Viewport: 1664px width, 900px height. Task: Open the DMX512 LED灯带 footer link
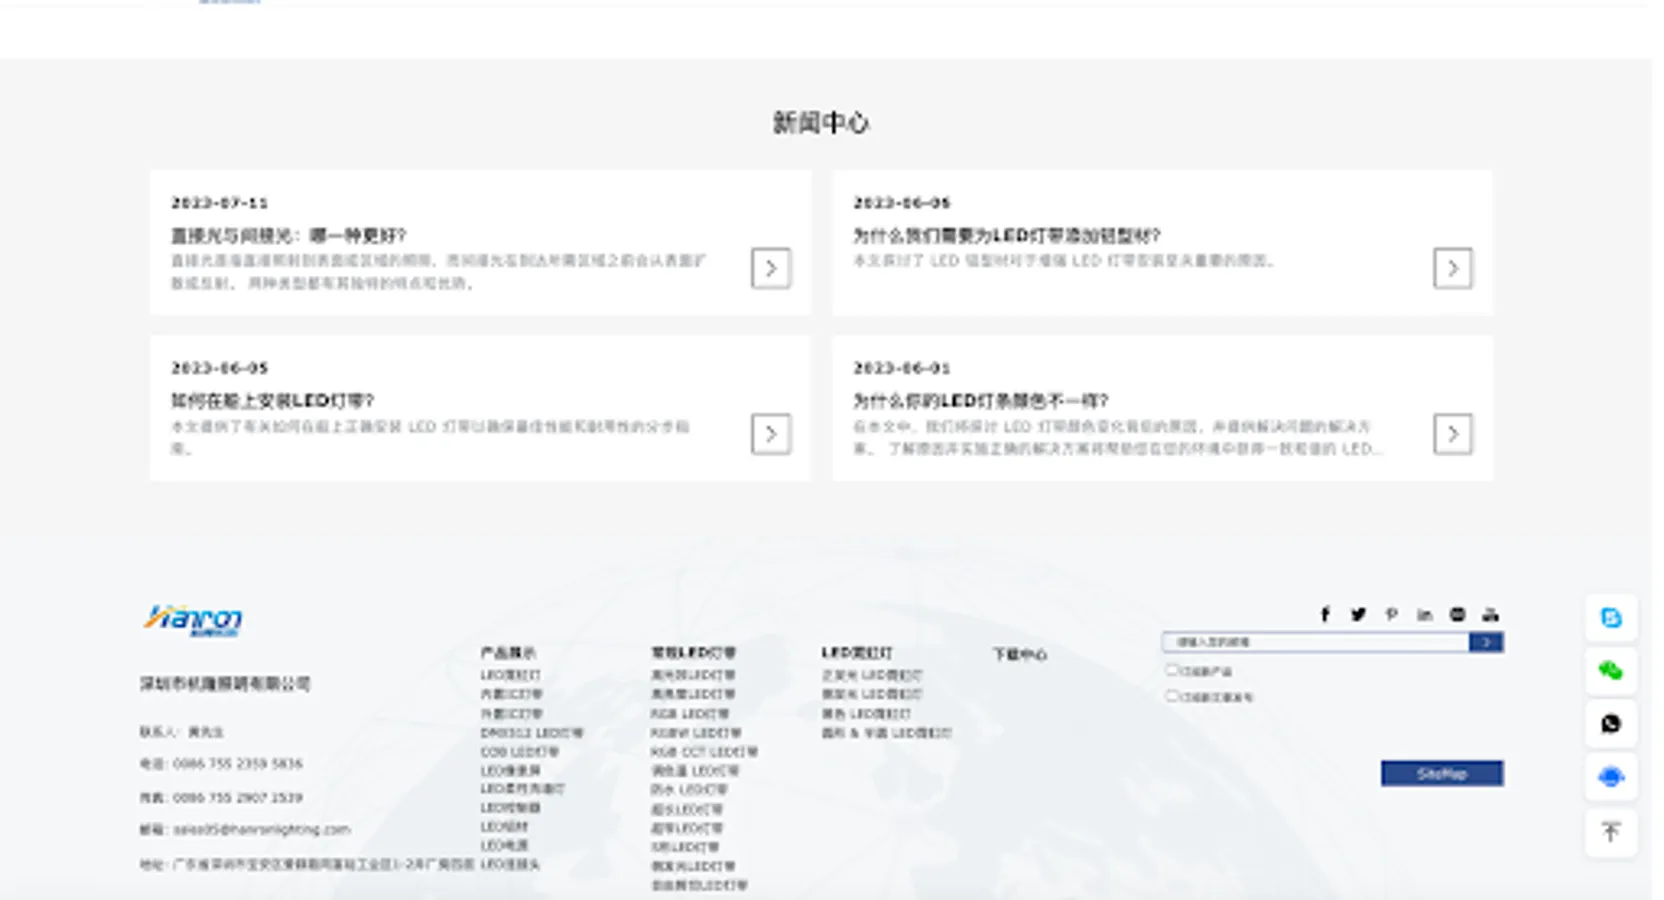532,733
